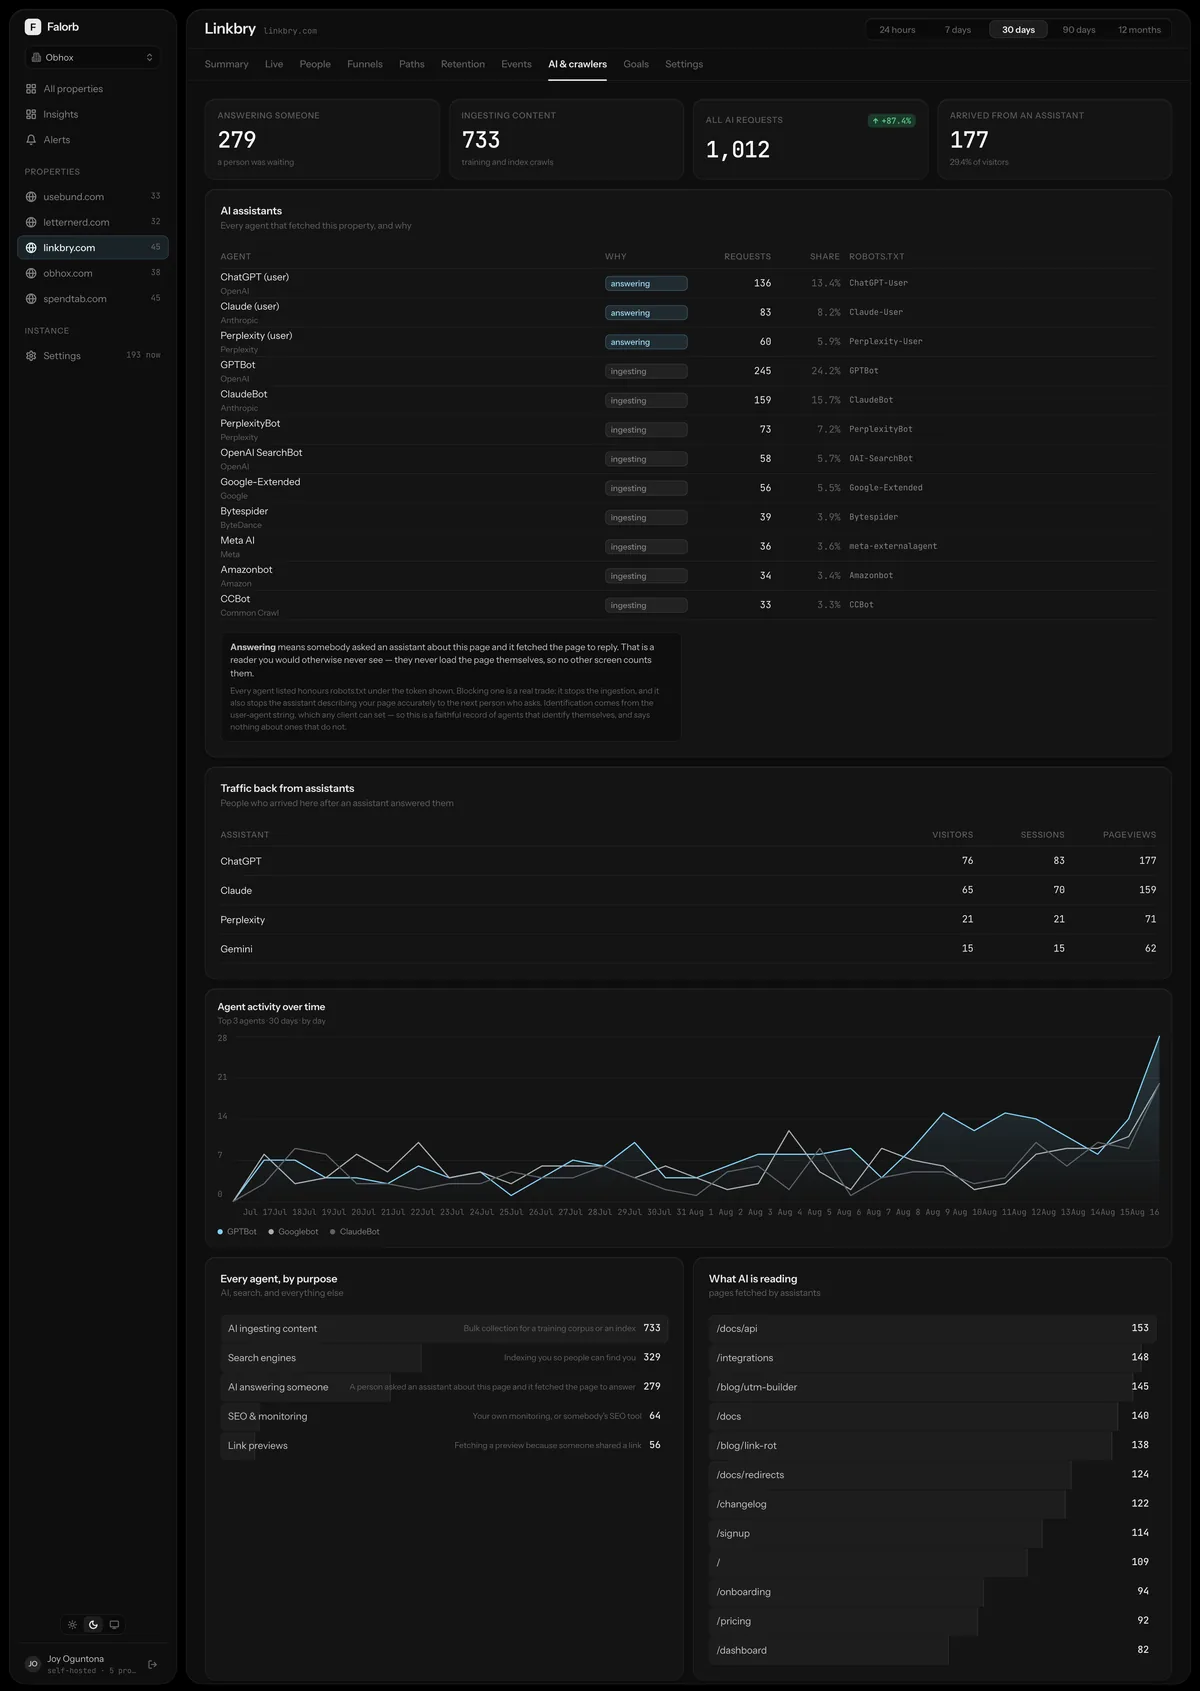Switch to the Summary tab

(x=227, y=64)
